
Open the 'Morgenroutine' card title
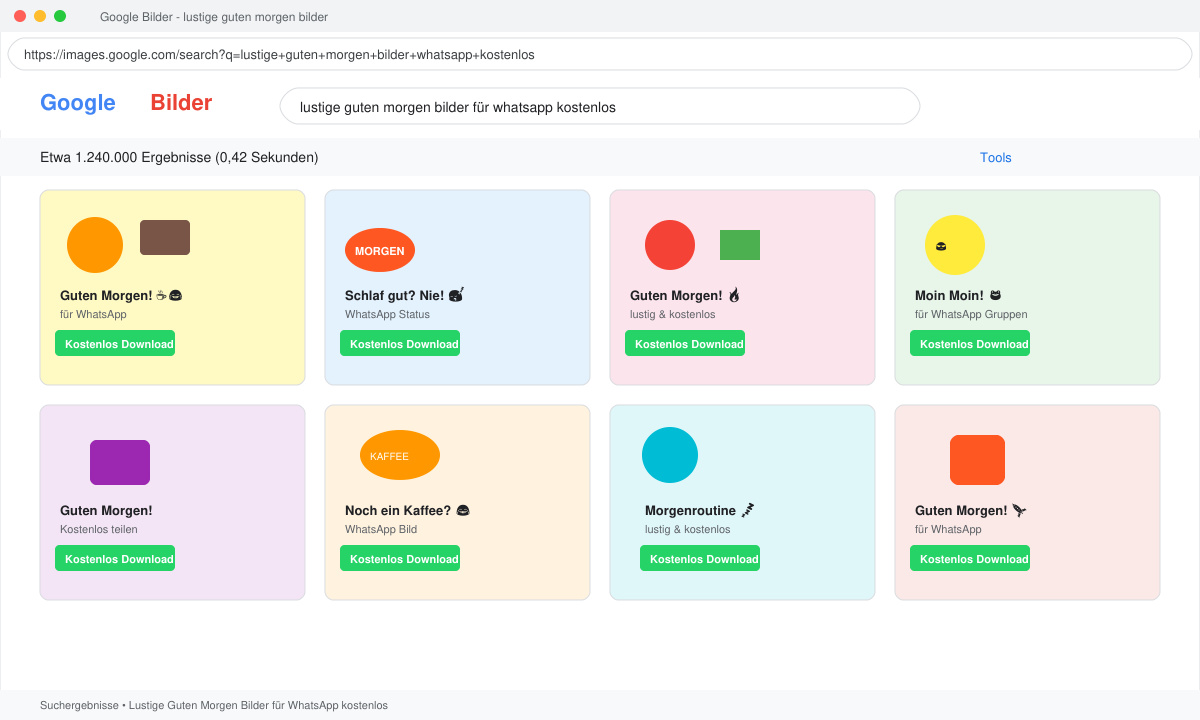(x=699, y=510)
